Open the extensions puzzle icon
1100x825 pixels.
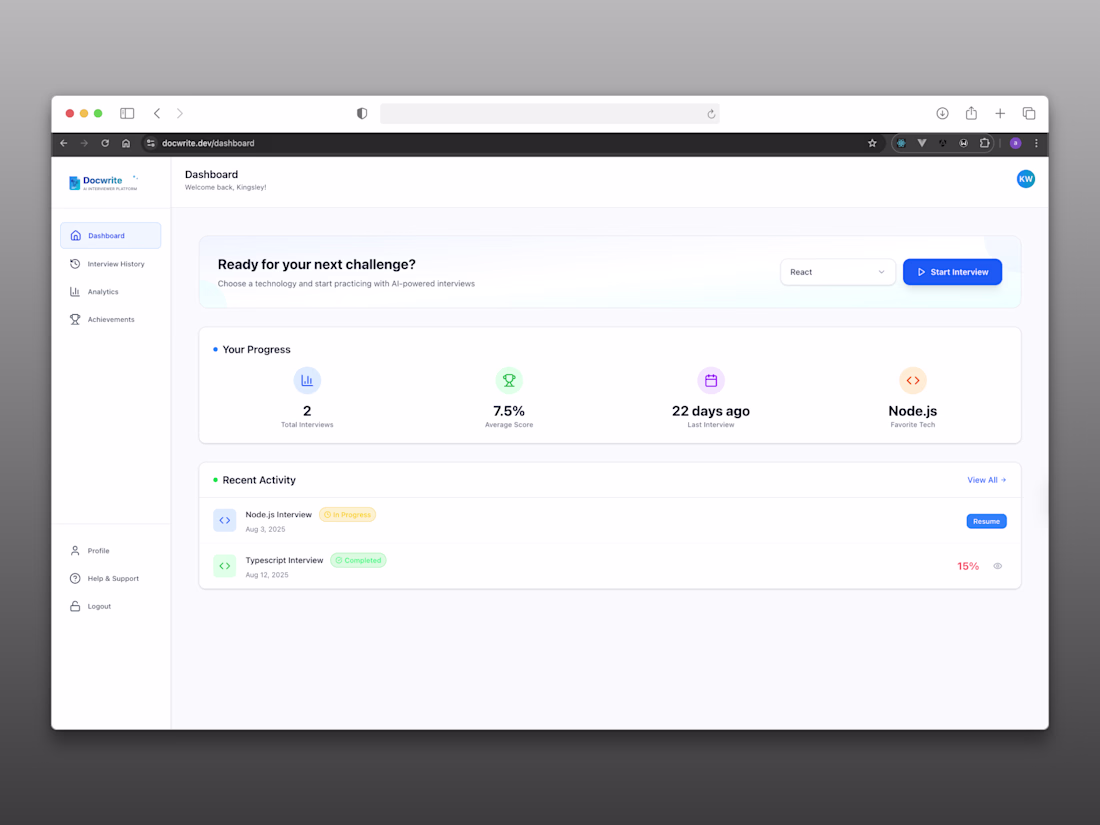984,143
